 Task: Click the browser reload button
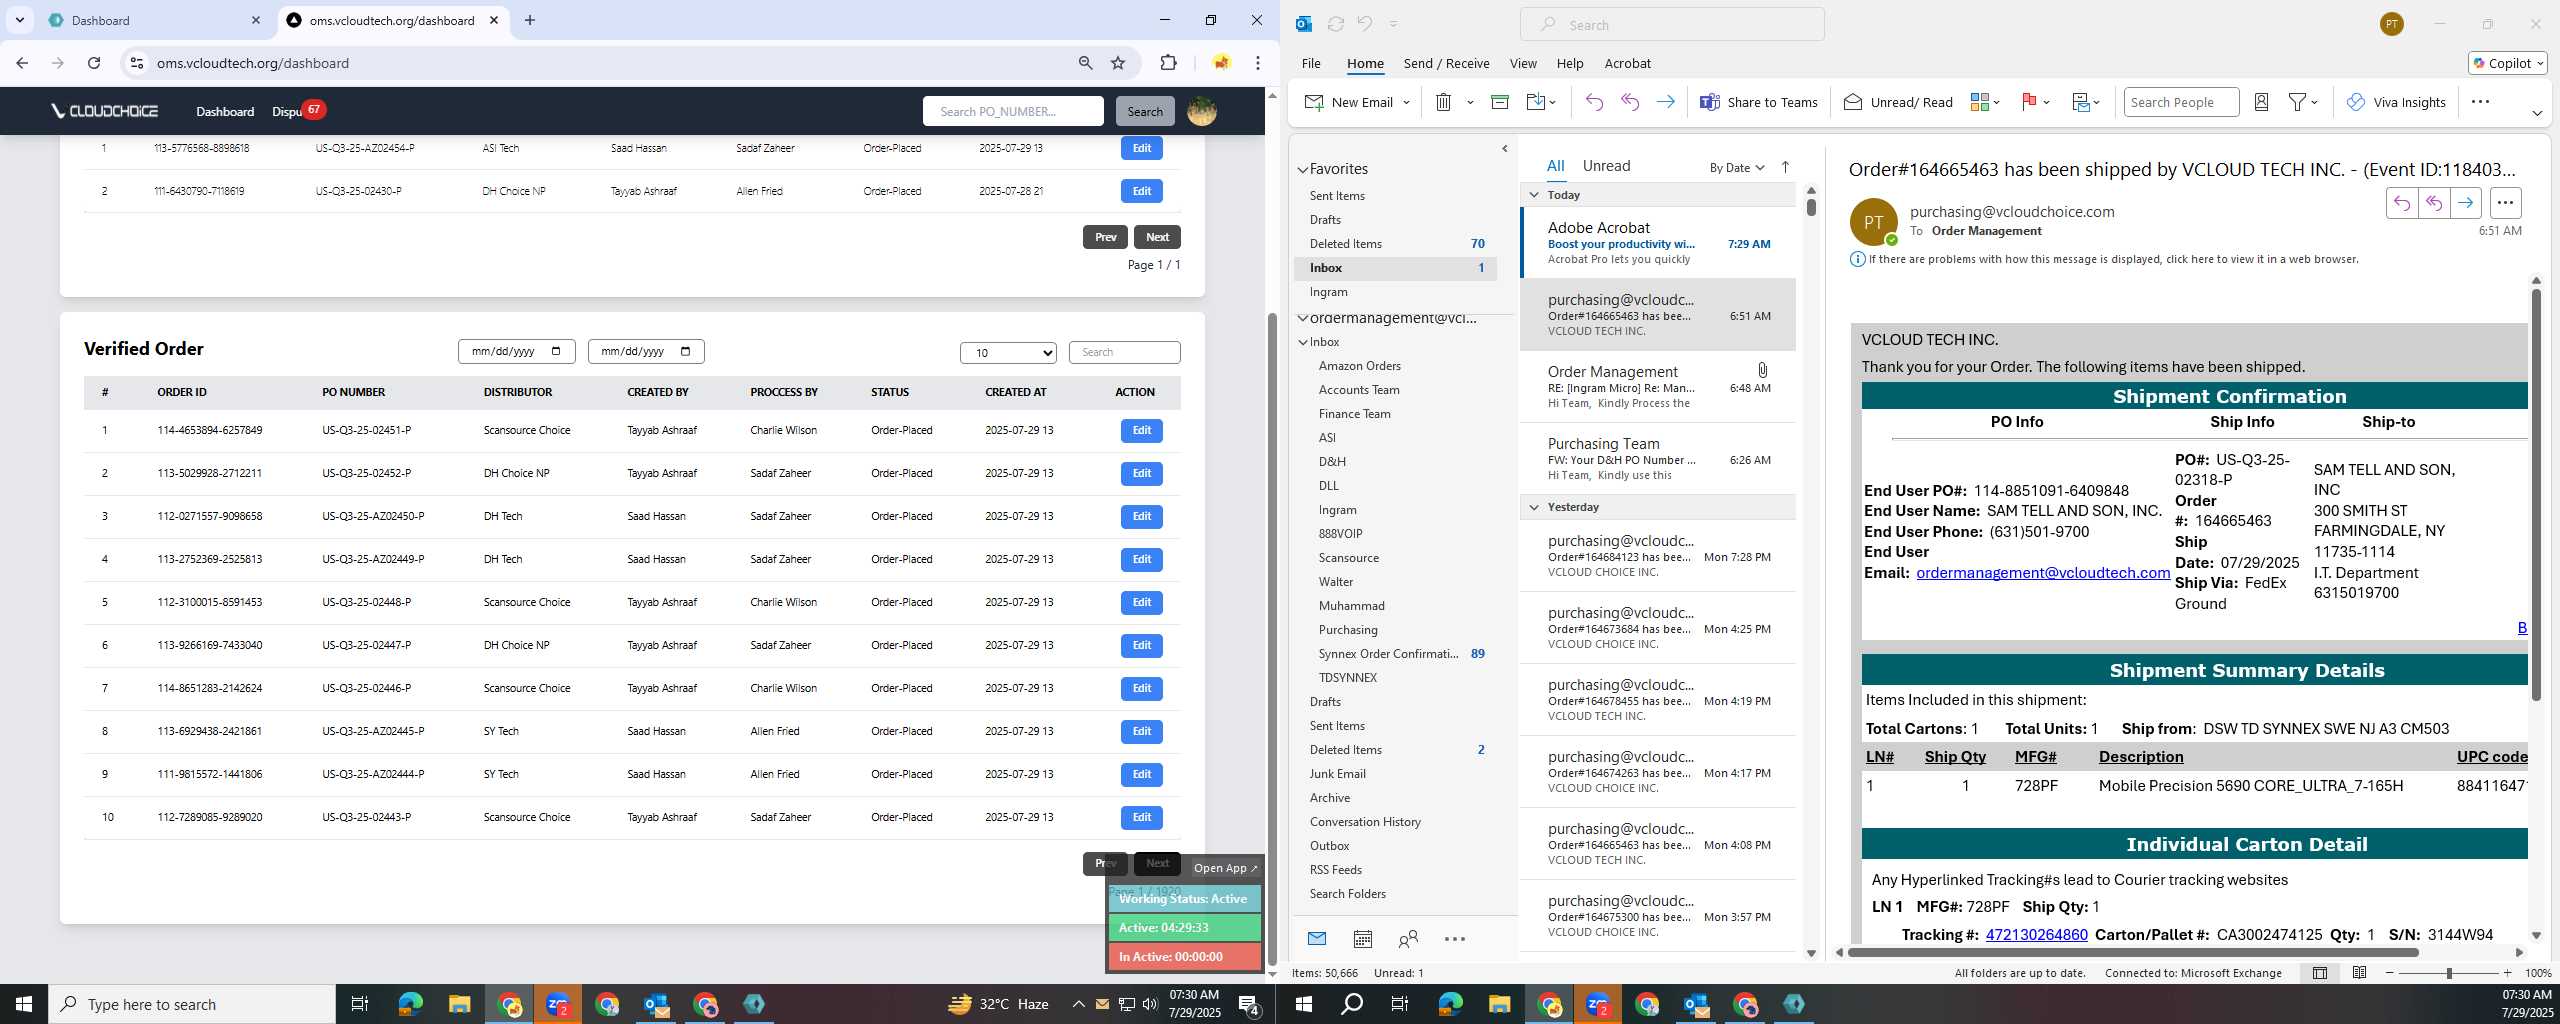point(94,63)
